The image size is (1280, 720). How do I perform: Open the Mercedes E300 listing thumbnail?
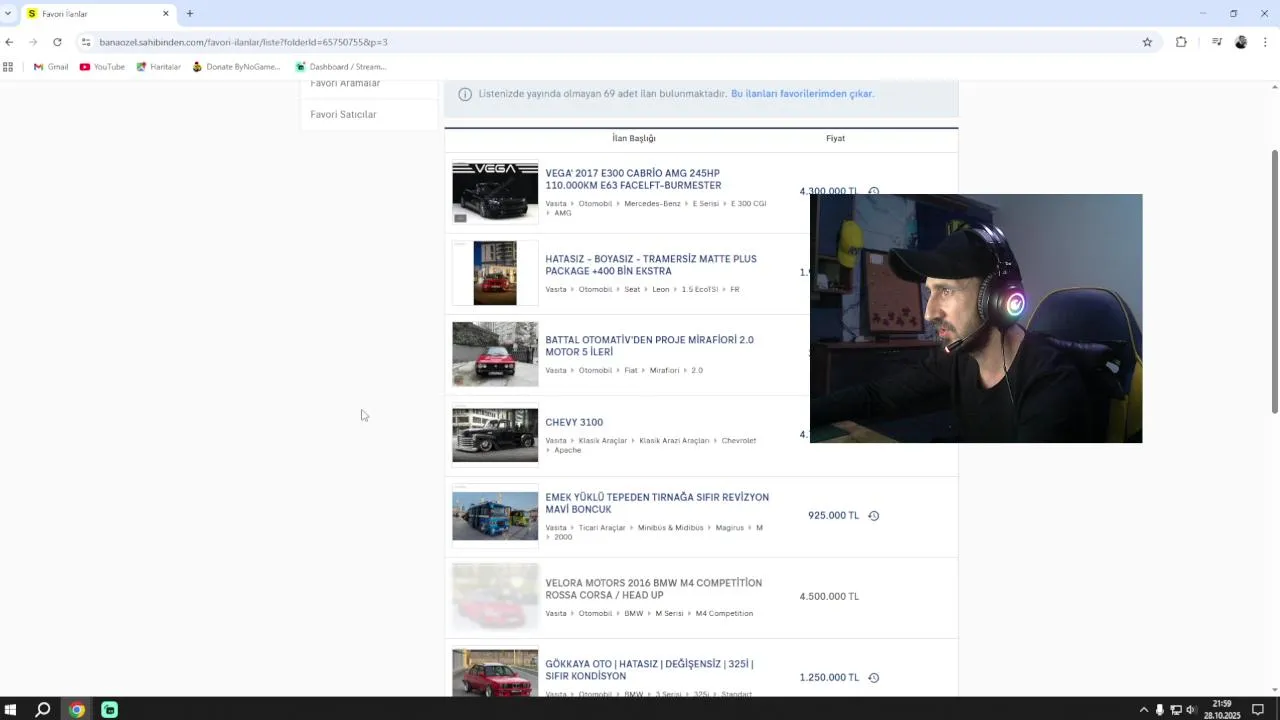pyautogui.click(x=495, y=192)
